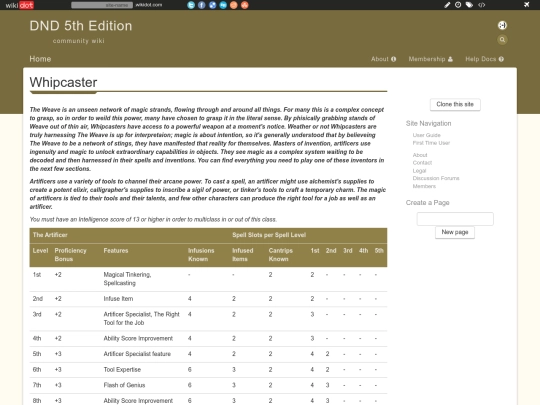
Task: Open the page tags icon
Action: (469, 5)
